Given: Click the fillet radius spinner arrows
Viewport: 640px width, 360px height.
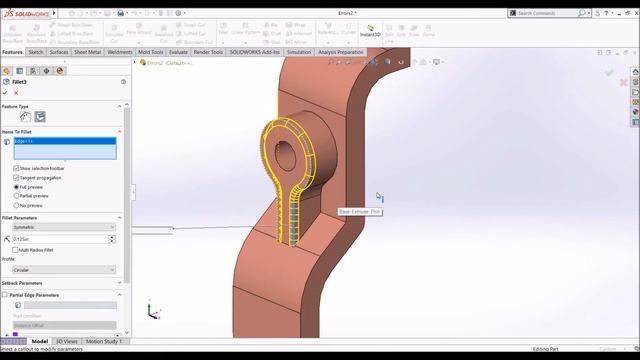Looking at the screenshot, I should coord(112,239).
